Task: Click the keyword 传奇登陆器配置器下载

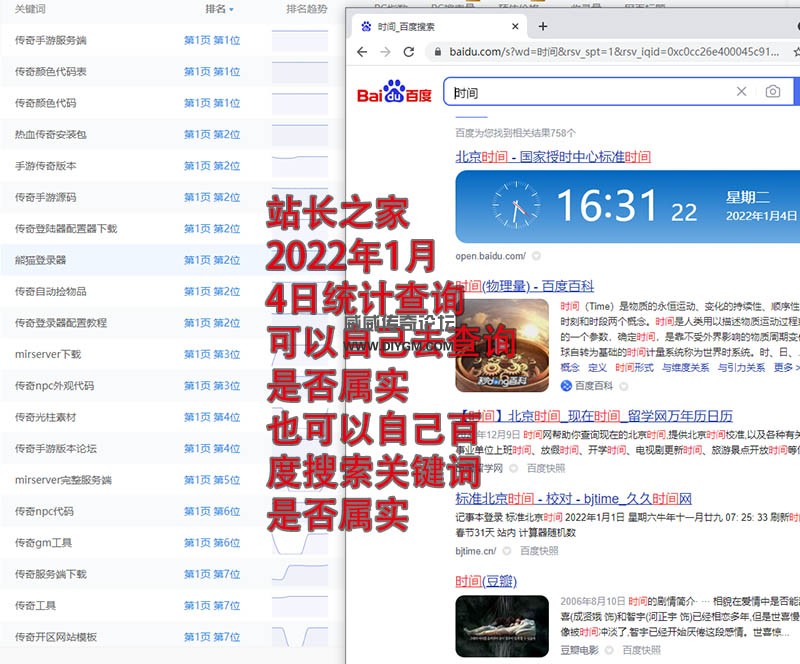Action: (66, 229)
